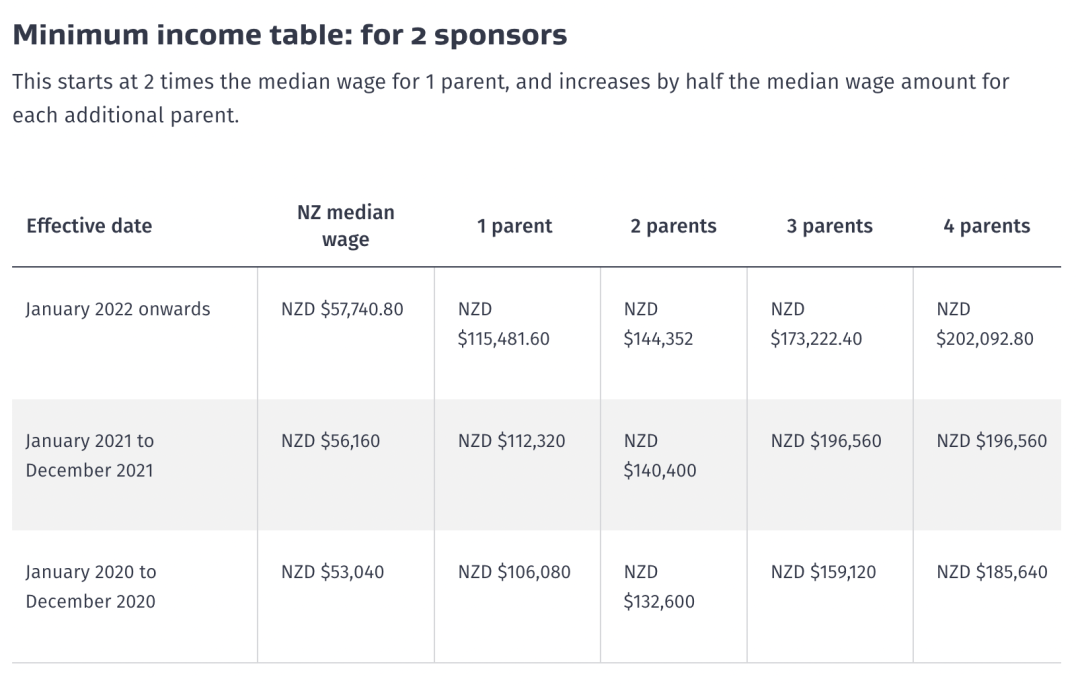Select the '1 parent' column header
This screenshot has width=1080, height=687.
(x=515, y=226)
